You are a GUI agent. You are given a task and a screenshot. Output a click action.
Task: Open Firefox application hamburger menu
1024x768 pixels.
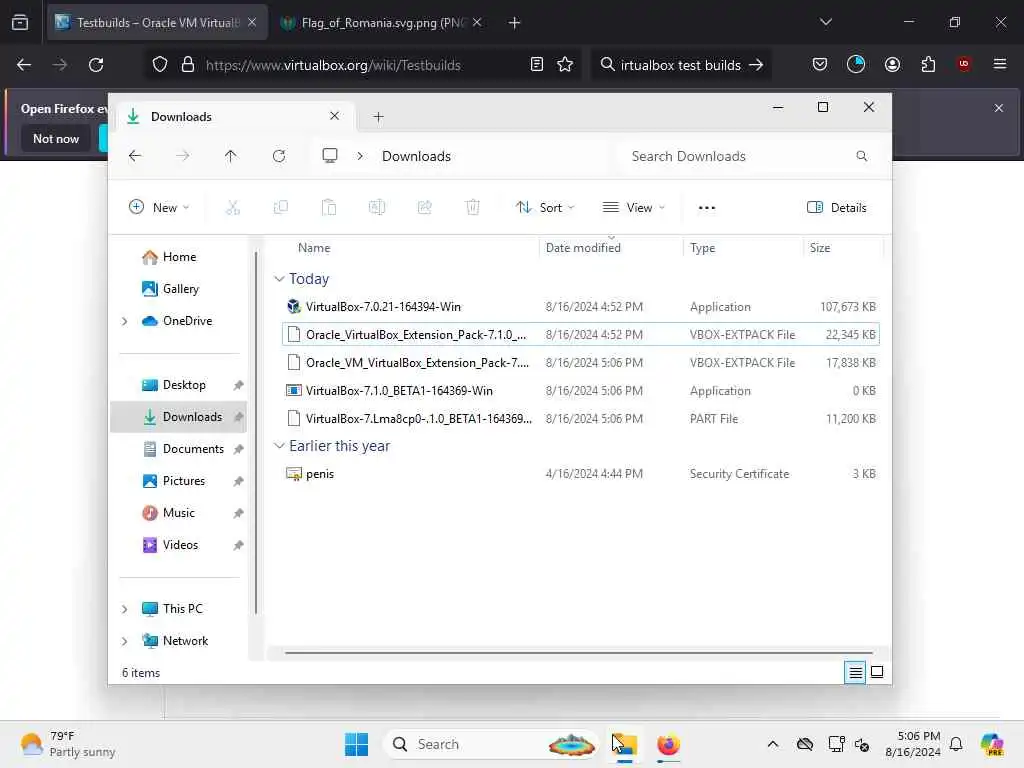tap(1000, 64)
